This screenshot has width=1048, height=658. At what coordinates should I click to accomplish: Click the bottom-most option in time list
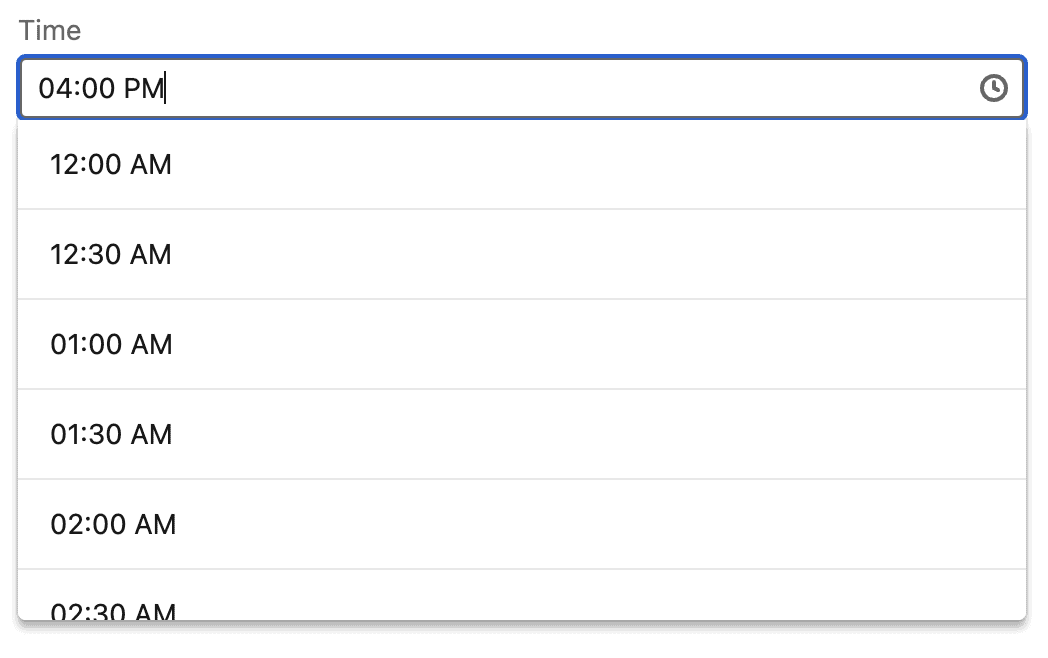520,605
